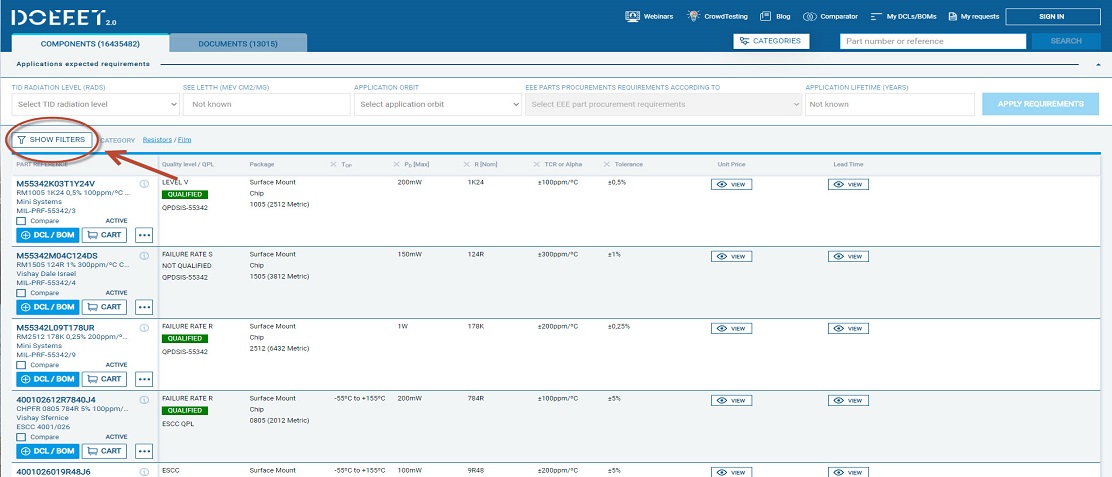Click info icon for M55342M04C124DS
Screen dimensions: 1112x477
(144, 256)
